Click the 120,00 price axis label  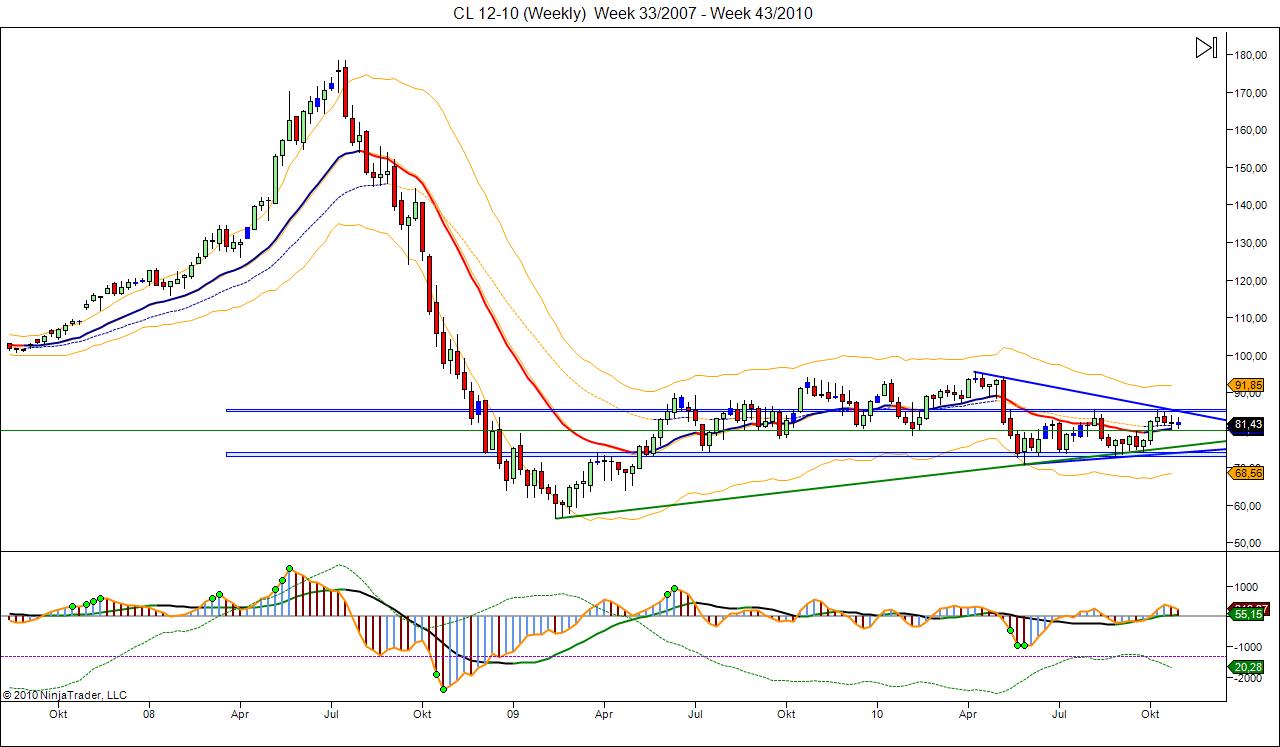point(1249,281)
